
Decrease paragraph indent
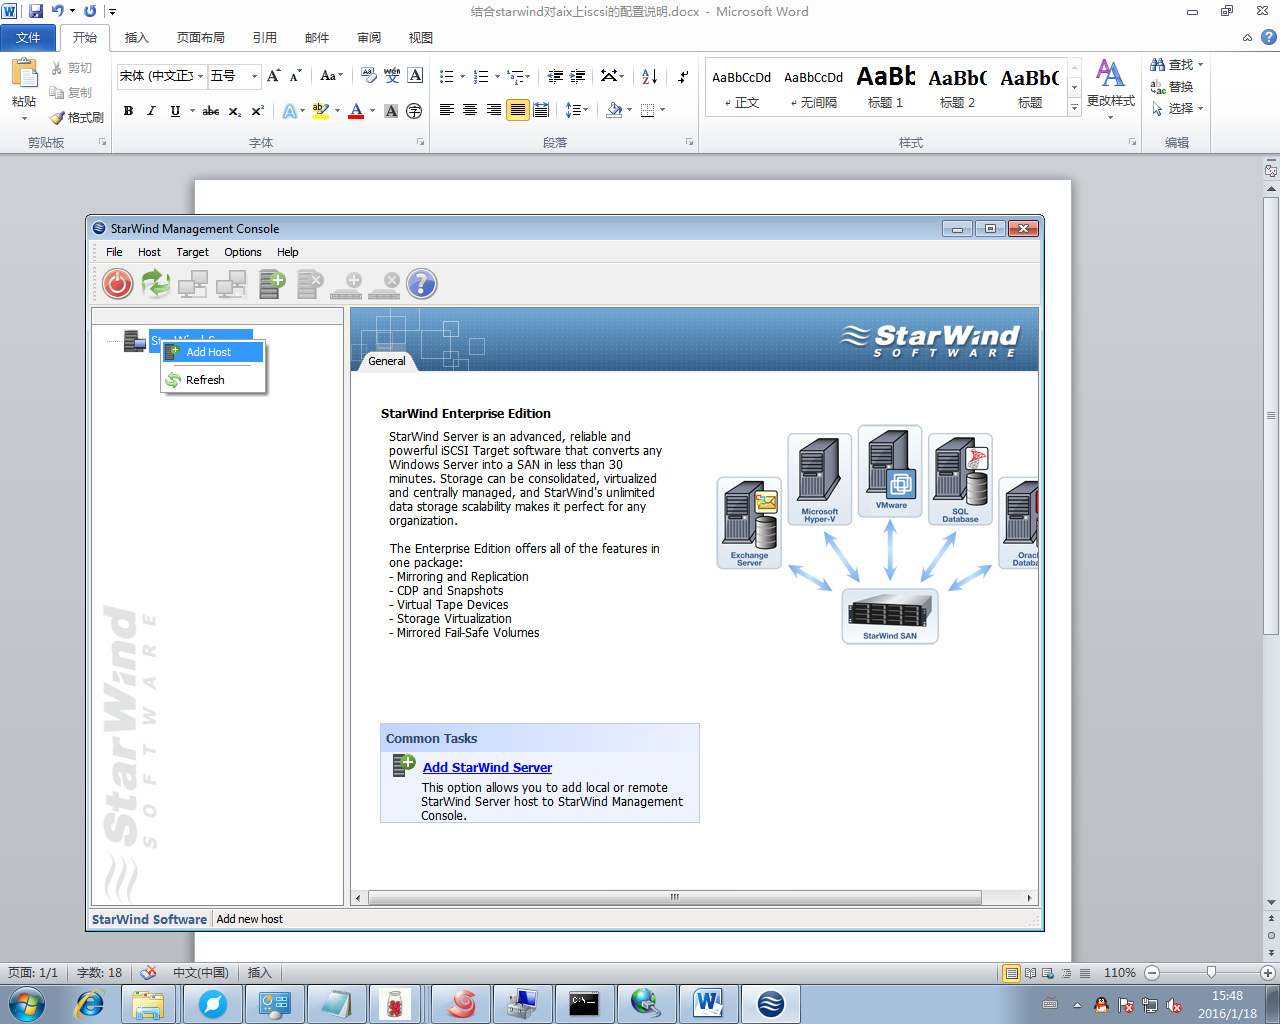point(555,76)
